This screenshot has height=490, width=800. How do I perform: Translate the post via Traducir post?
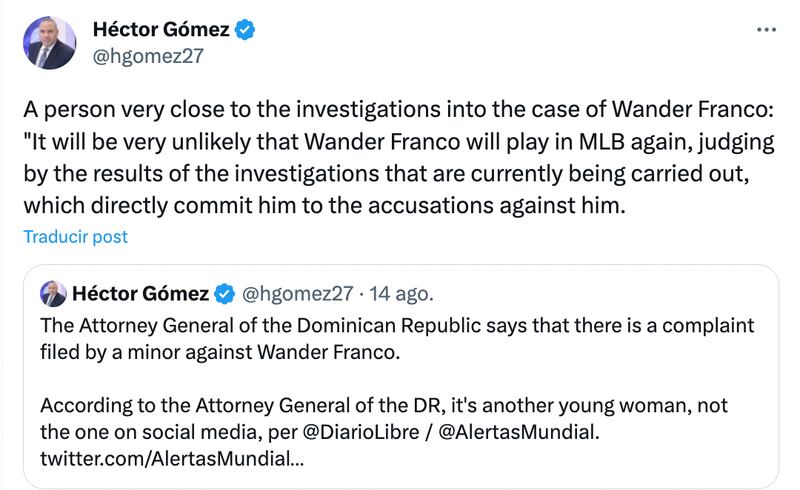click(x=75, y=238)
